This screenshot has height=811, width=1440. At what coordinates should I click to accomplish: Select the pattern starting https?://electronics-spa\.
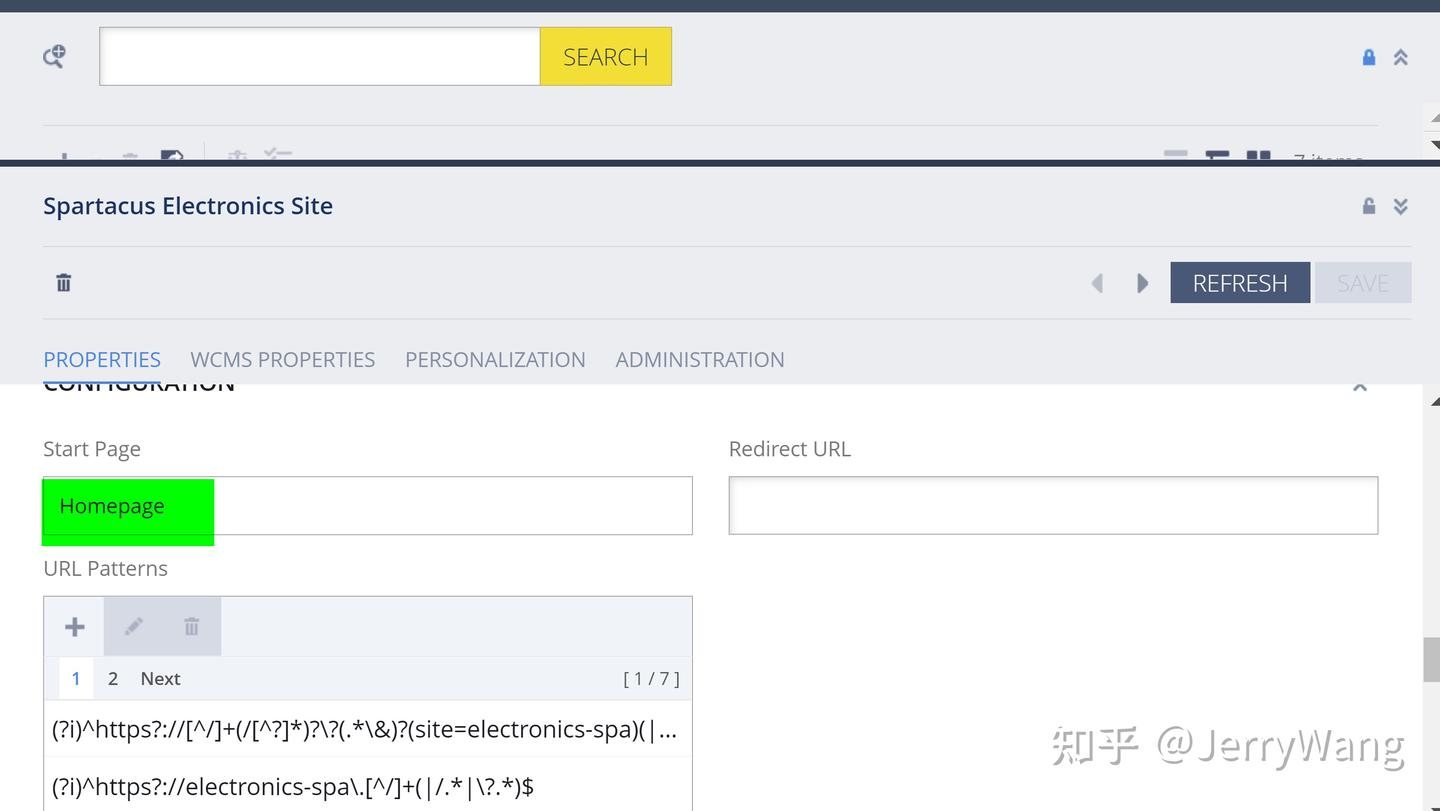point(368,786)
